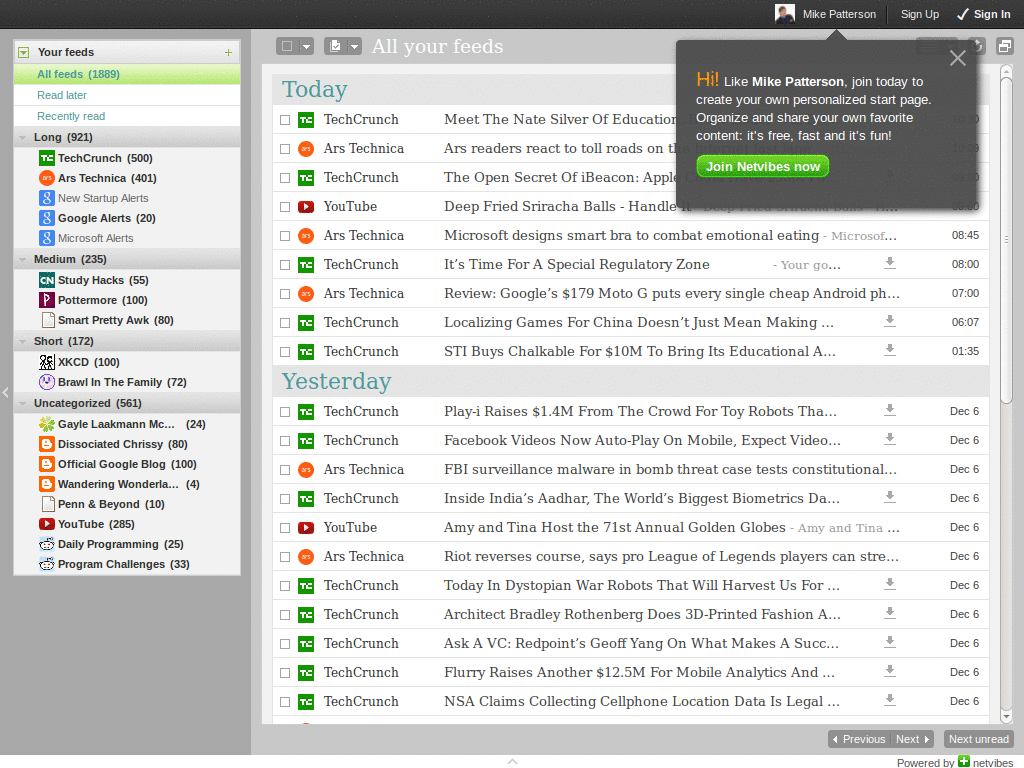Click the feed list scrollbar down arrow
This screenshot has height=768, width=1024.
pos(1006,716)
